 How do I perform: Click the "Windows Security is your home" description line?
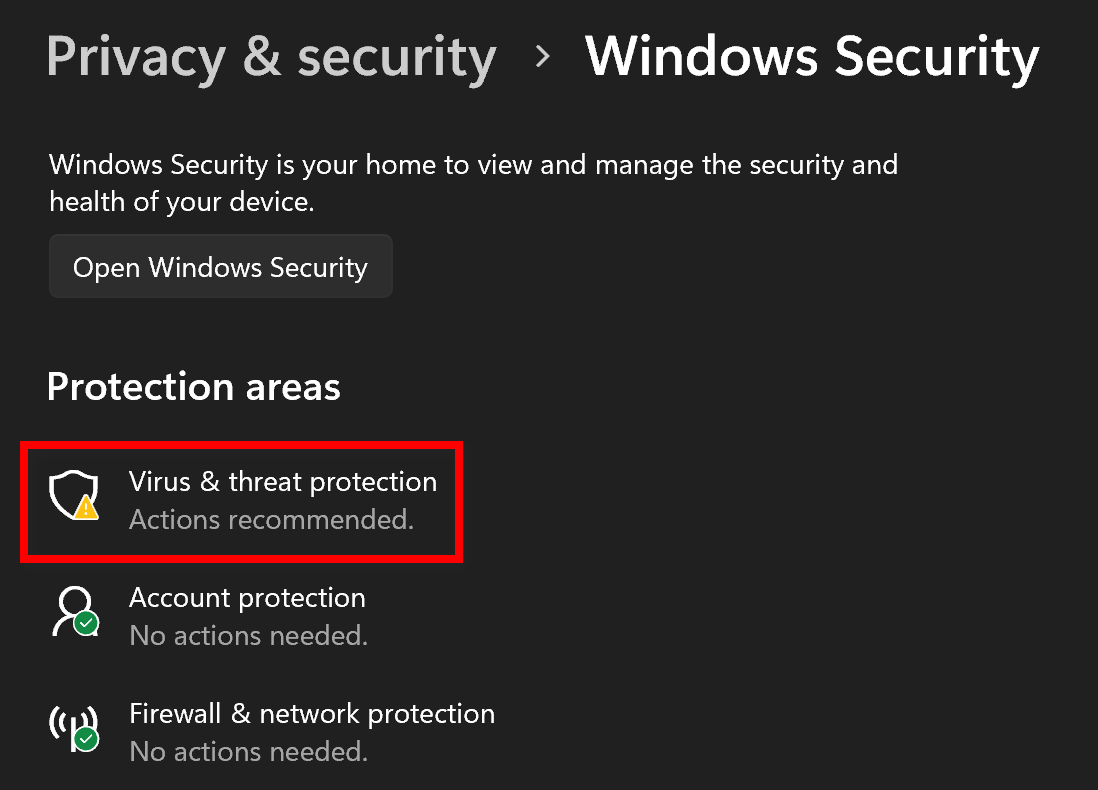point(473,165)
